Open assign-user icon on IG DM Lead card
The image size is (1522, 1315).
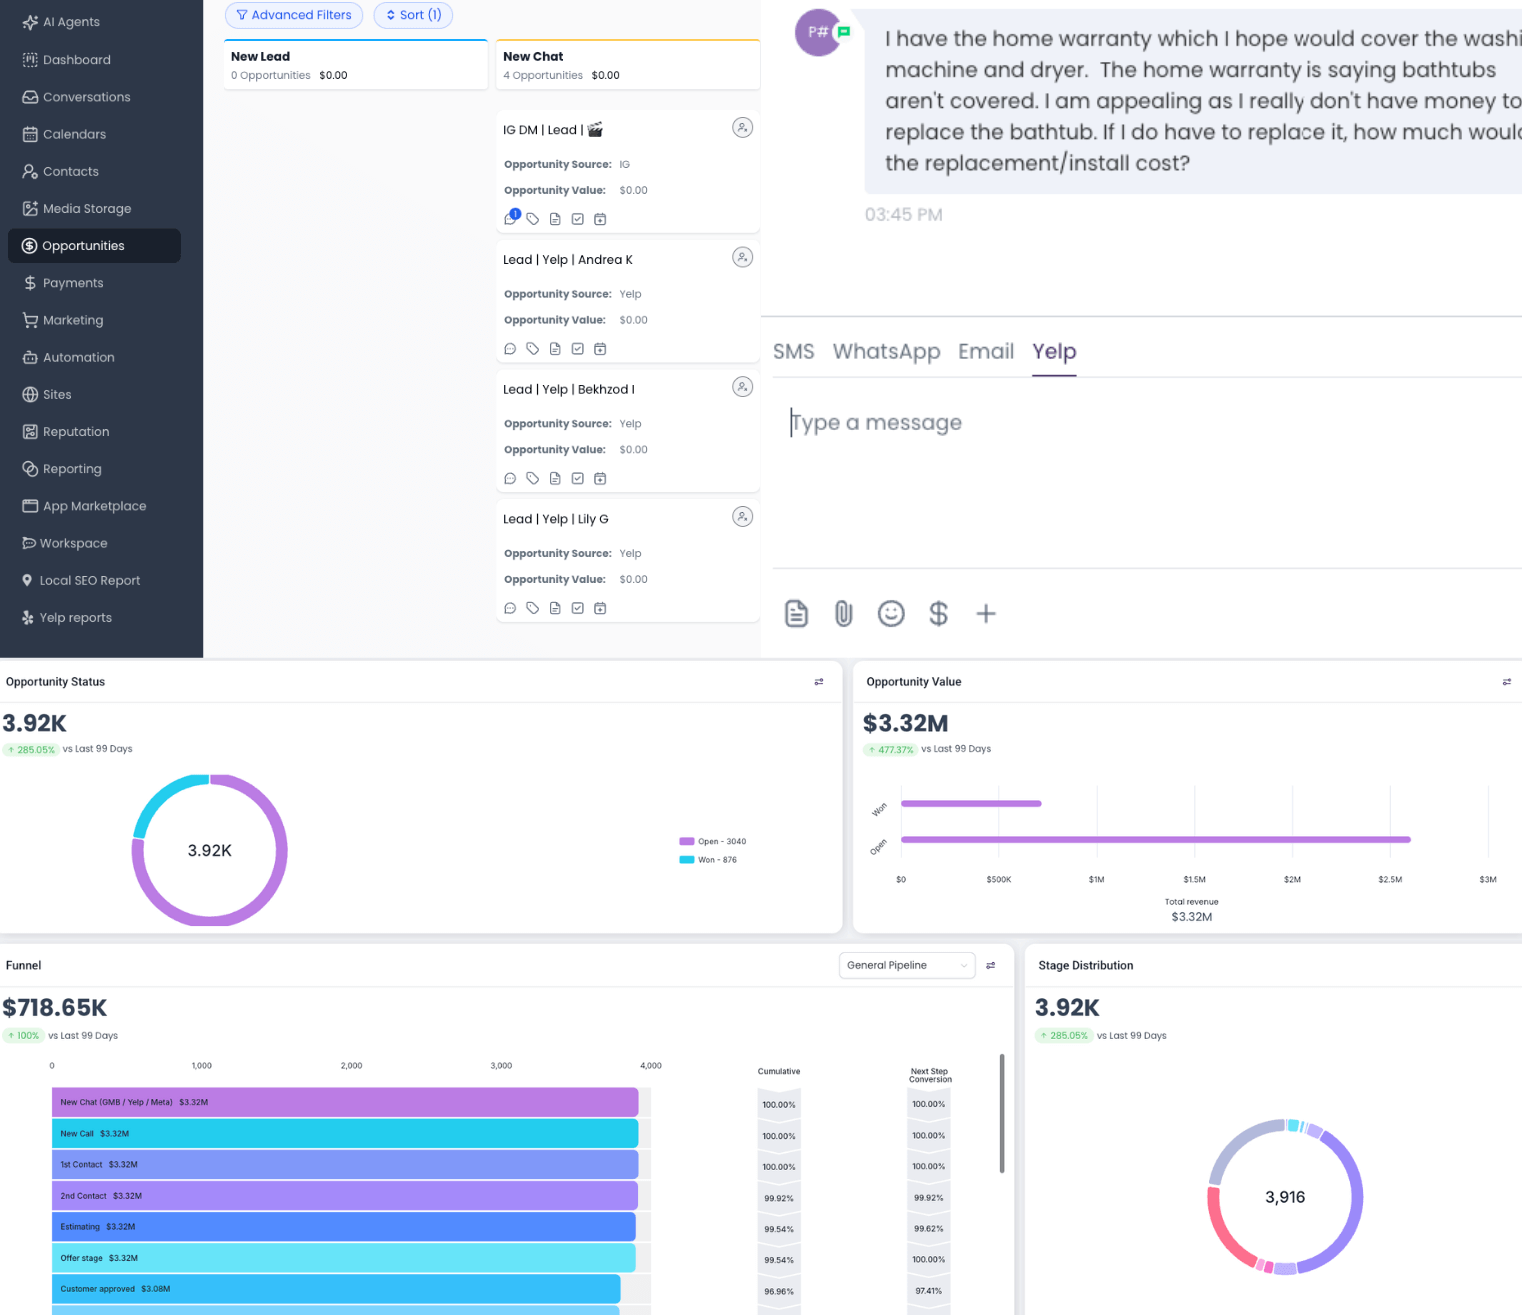coord(742,128)
